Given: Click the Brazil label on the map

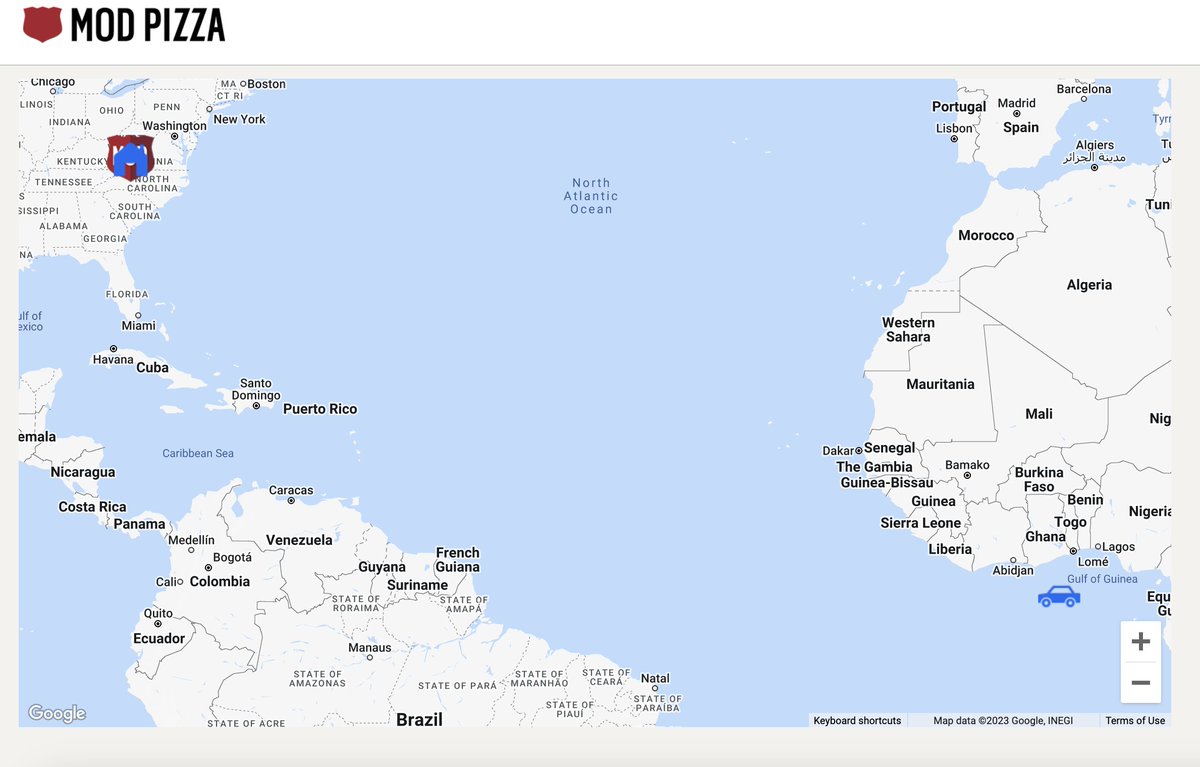Looking at the screenshot, I should [419, 719].
